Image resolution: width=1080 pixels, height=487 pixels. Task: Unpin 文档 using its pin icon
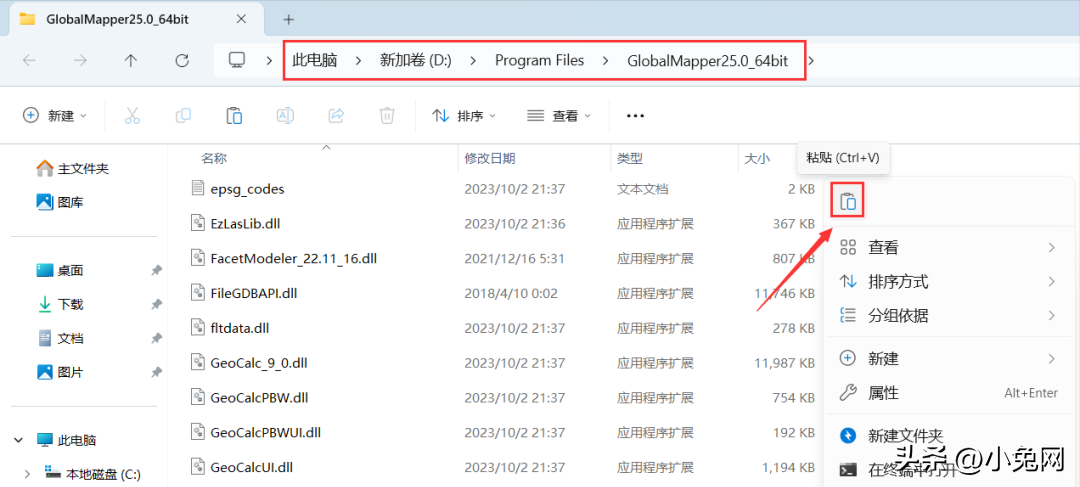pos(156,339)
